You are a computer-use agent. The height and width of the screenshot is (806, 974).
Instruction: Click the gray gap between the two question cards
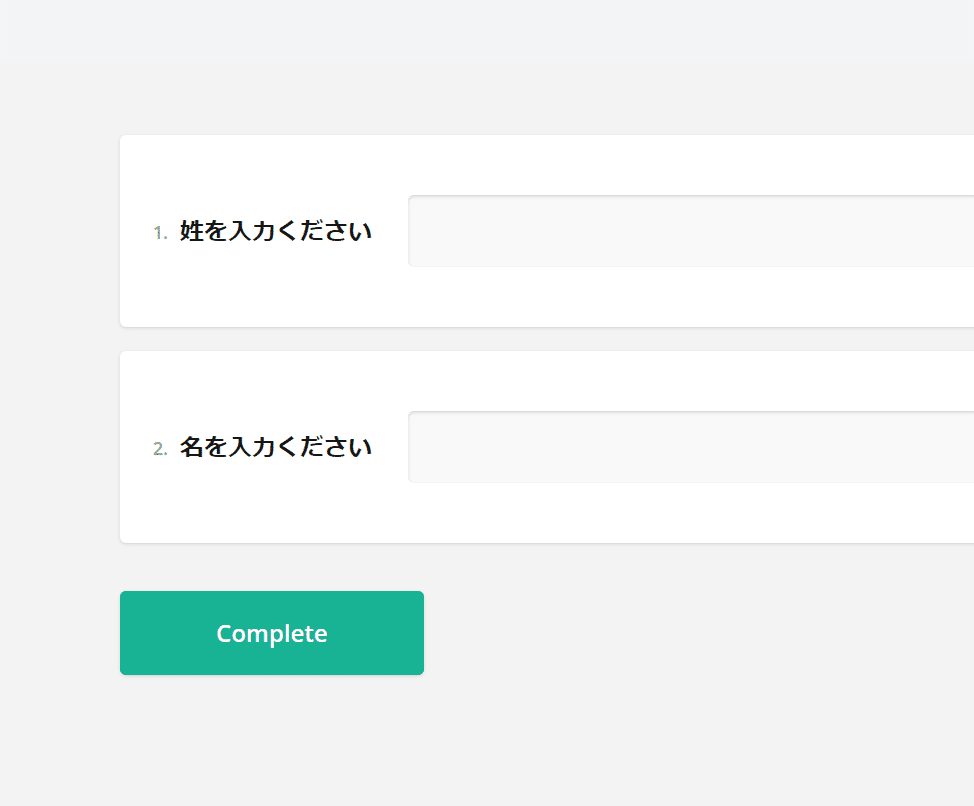click(547, 339)
